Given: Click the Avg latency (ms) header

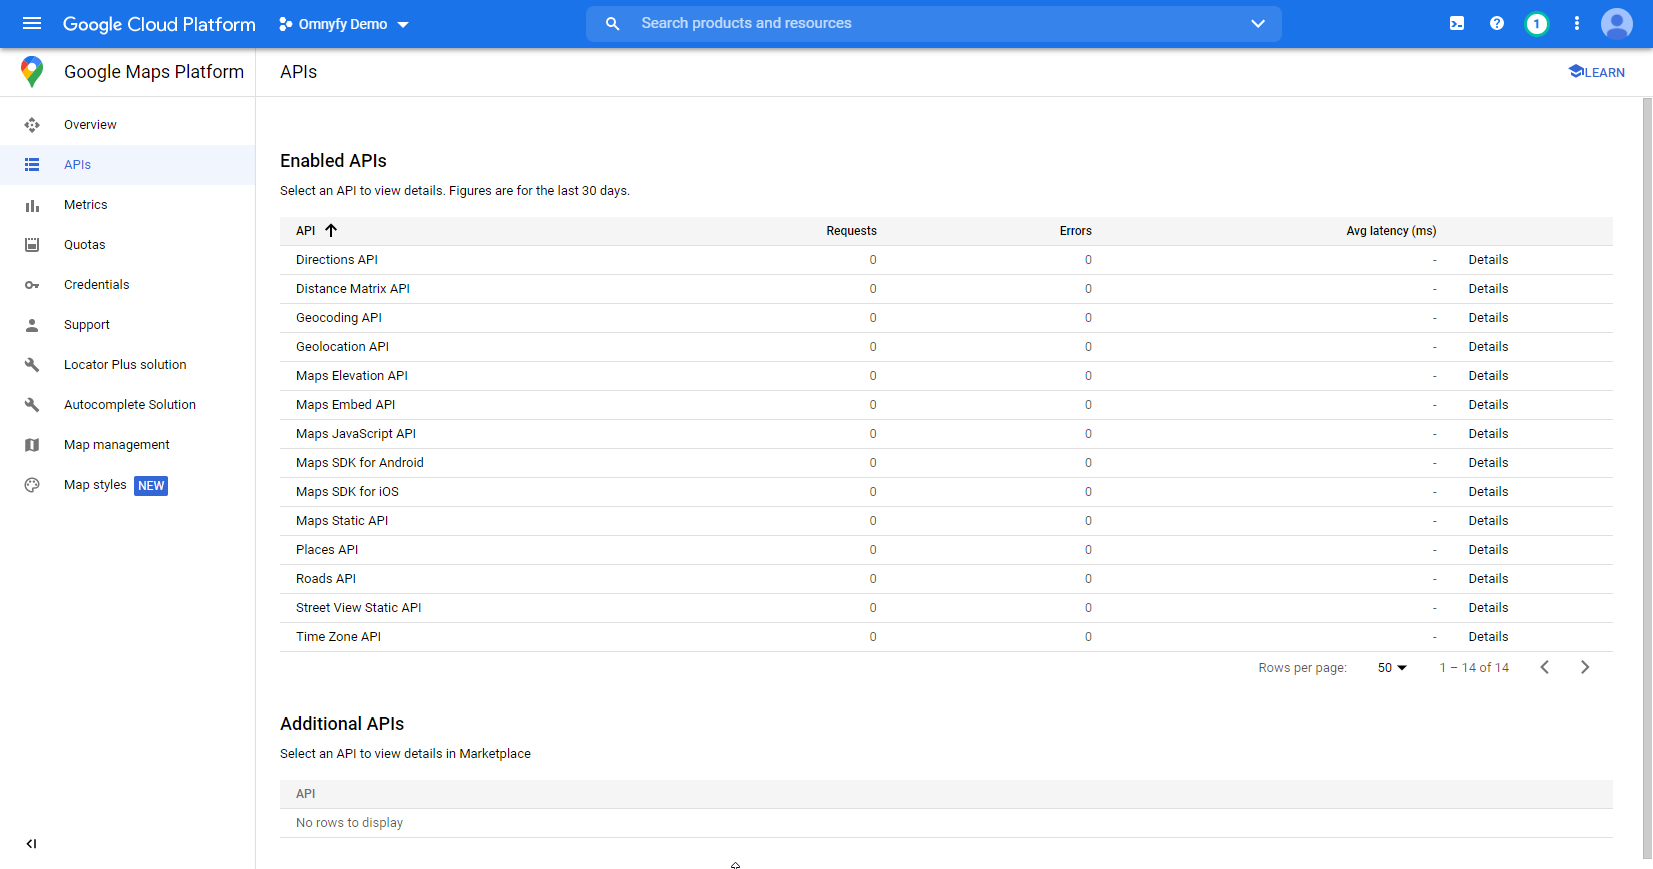Looking at the screenshot, I should point(1391,231).
